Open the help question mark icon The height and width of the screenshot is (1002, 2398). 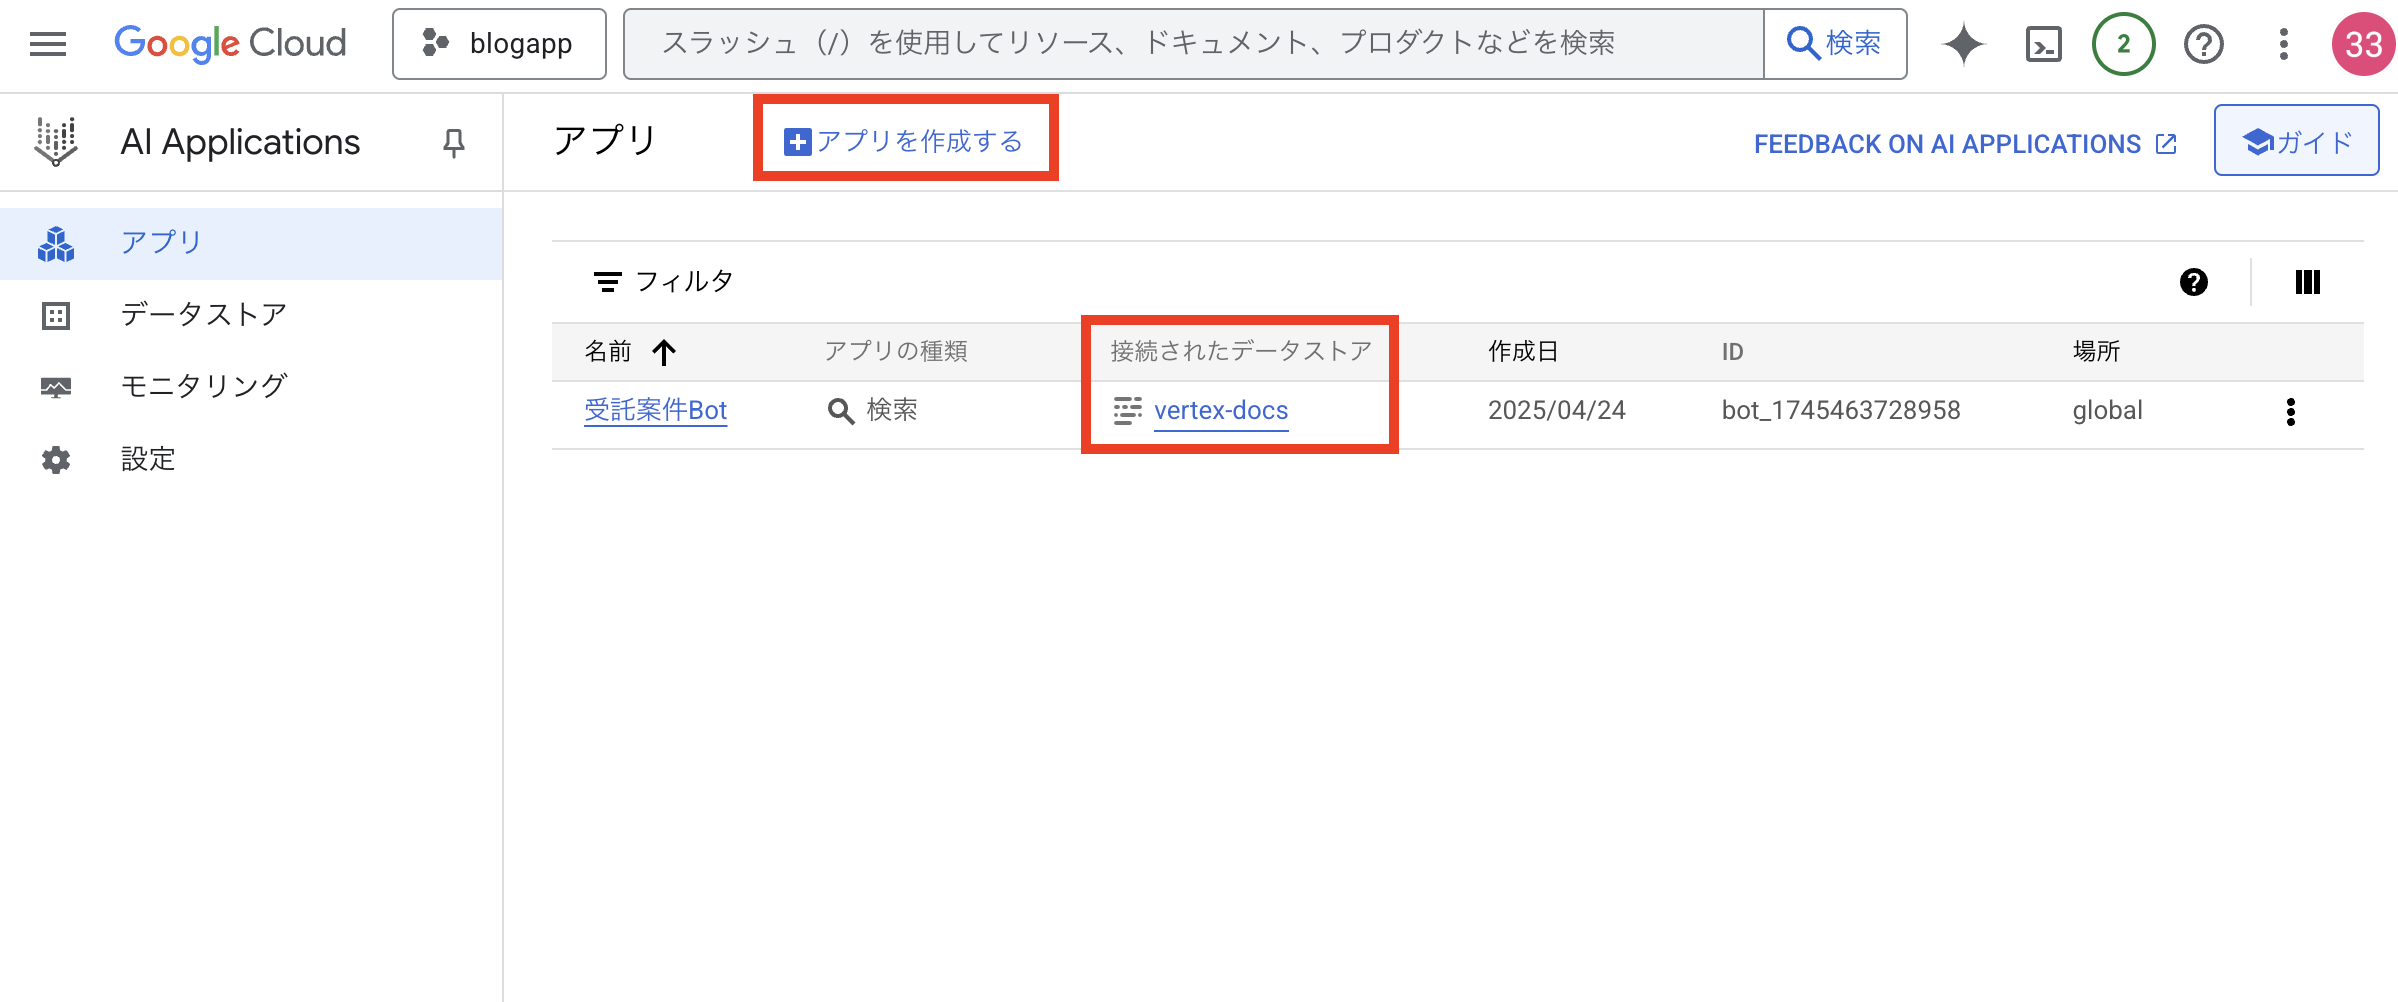point(2203,43)
